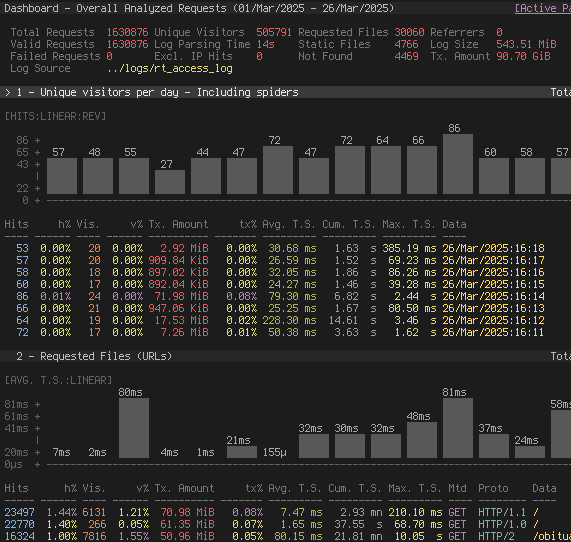Screen dimensions: 571x542
Task: Click the '14.61' cumulative time cell
Action: (x=343, y=321)
